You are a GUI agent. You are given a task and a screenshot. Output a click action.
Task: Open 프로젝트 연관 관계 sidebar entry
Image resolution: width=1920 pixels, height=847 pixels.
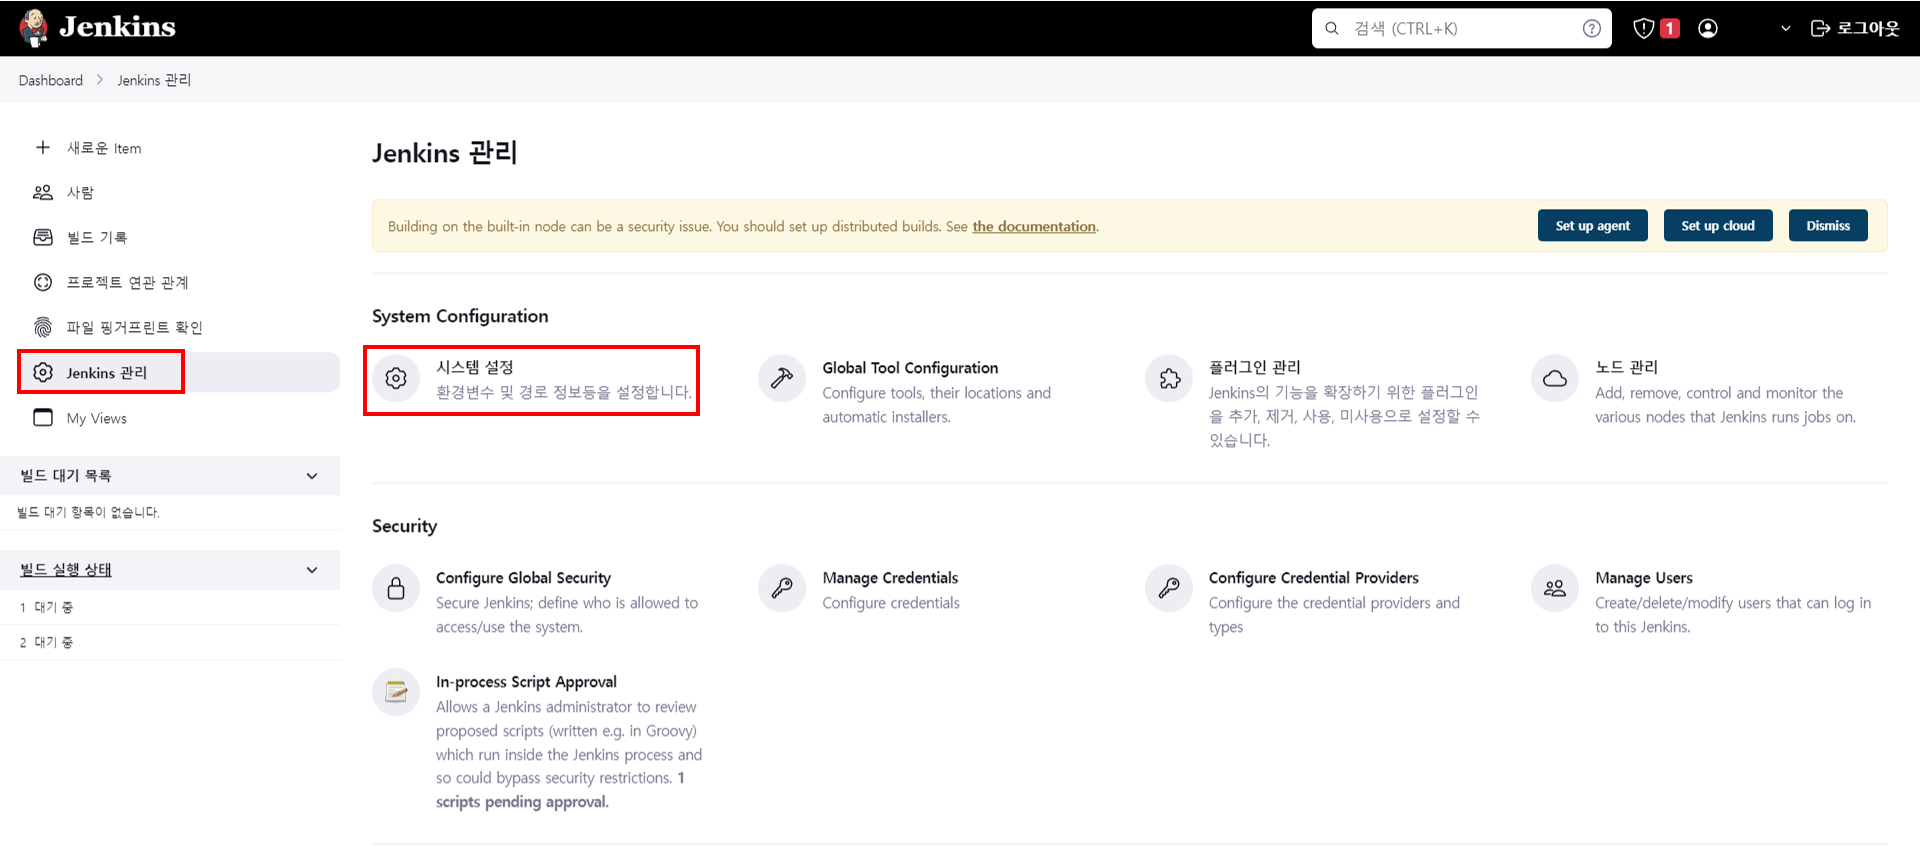128,282
